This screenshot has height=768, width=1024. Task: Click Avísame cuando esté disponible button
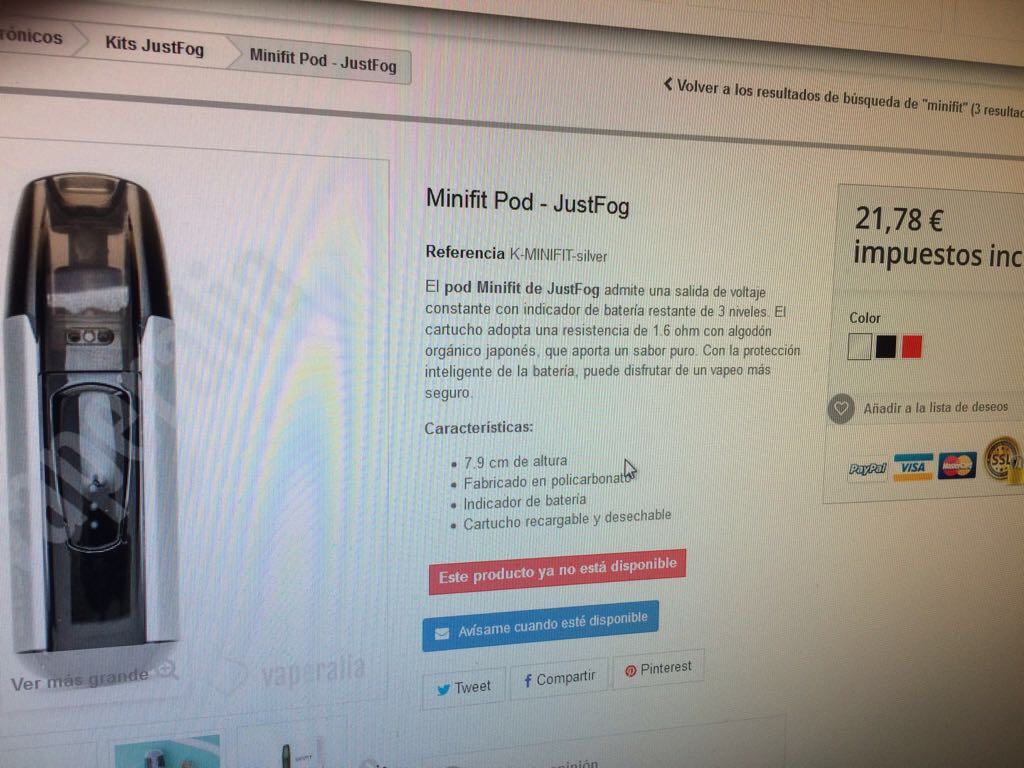pyautogui.click(x=540, y=626)
